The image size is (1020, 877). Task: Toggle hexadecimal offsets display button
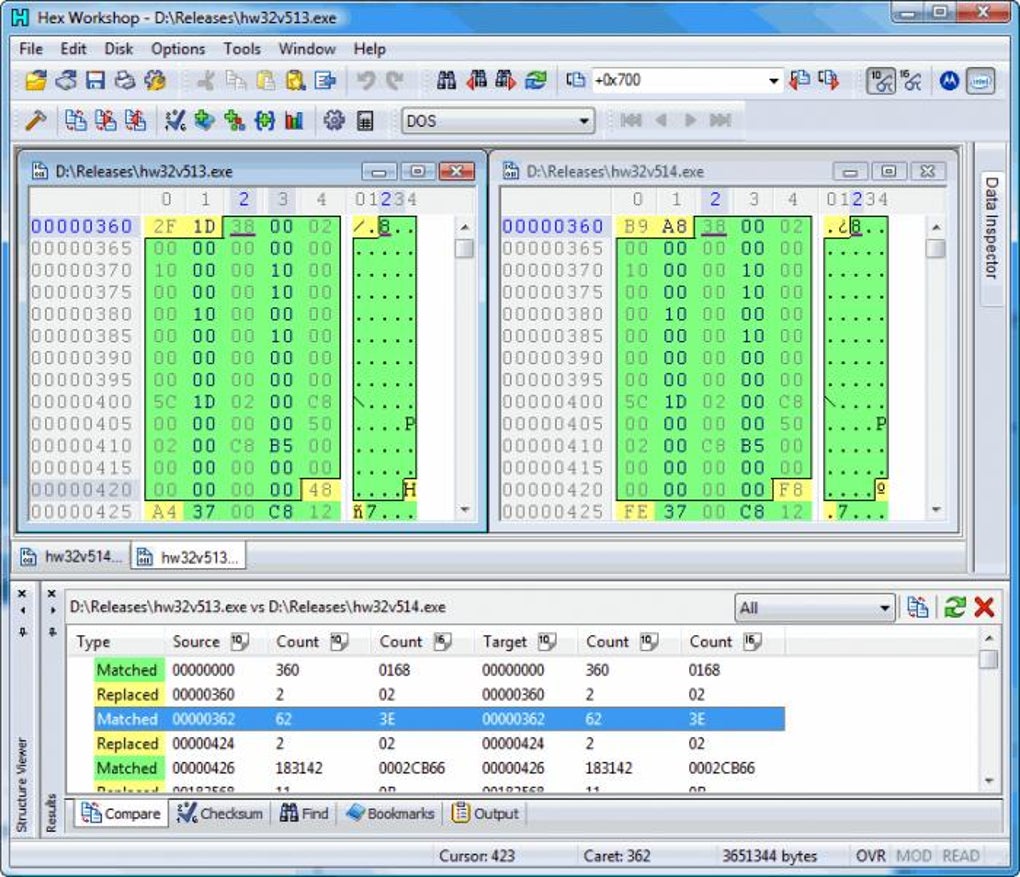(x=911, y=81)
